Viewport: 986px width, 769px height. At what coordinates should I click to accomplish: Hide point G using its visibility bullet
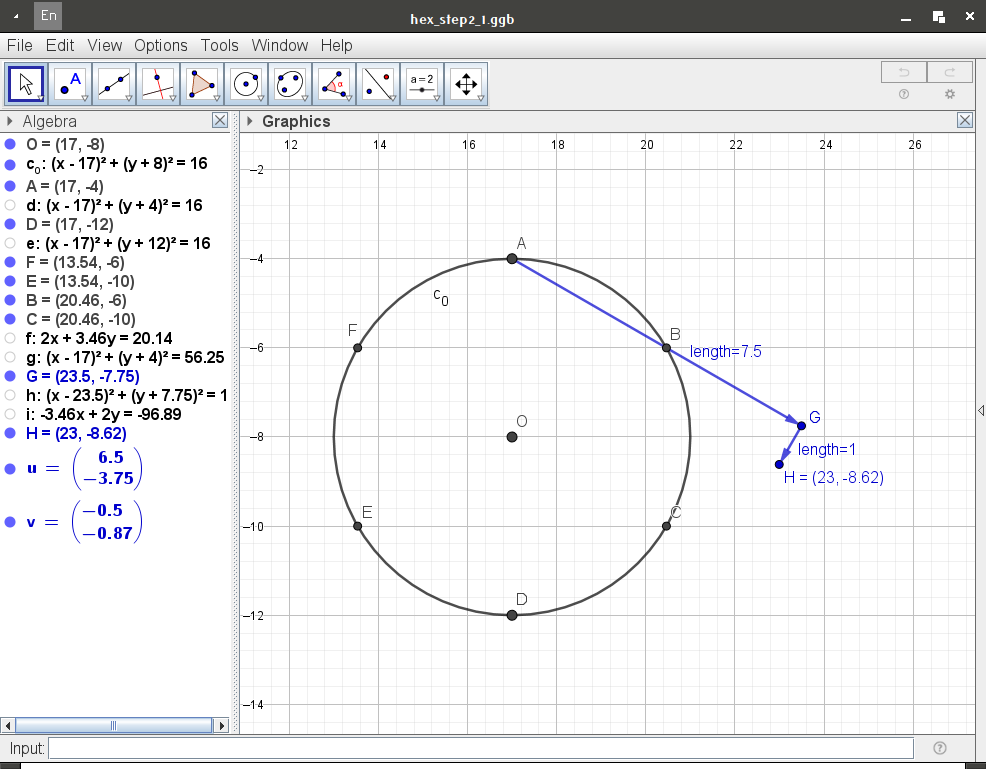click(10, 376)
